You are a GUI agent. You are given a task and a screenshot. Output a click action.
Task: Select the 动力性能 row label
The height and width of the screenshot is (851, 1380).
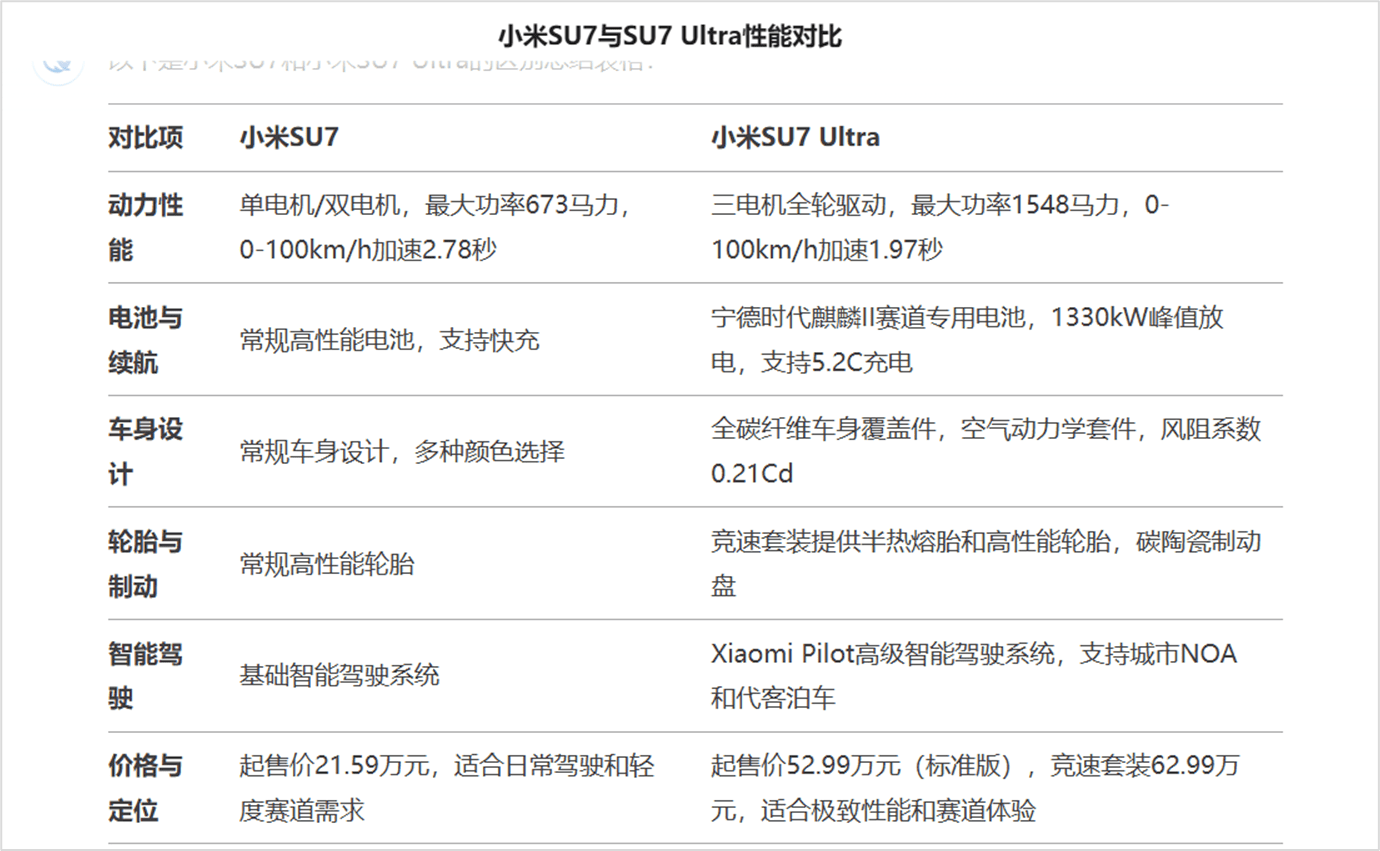[x=146, y=227]
